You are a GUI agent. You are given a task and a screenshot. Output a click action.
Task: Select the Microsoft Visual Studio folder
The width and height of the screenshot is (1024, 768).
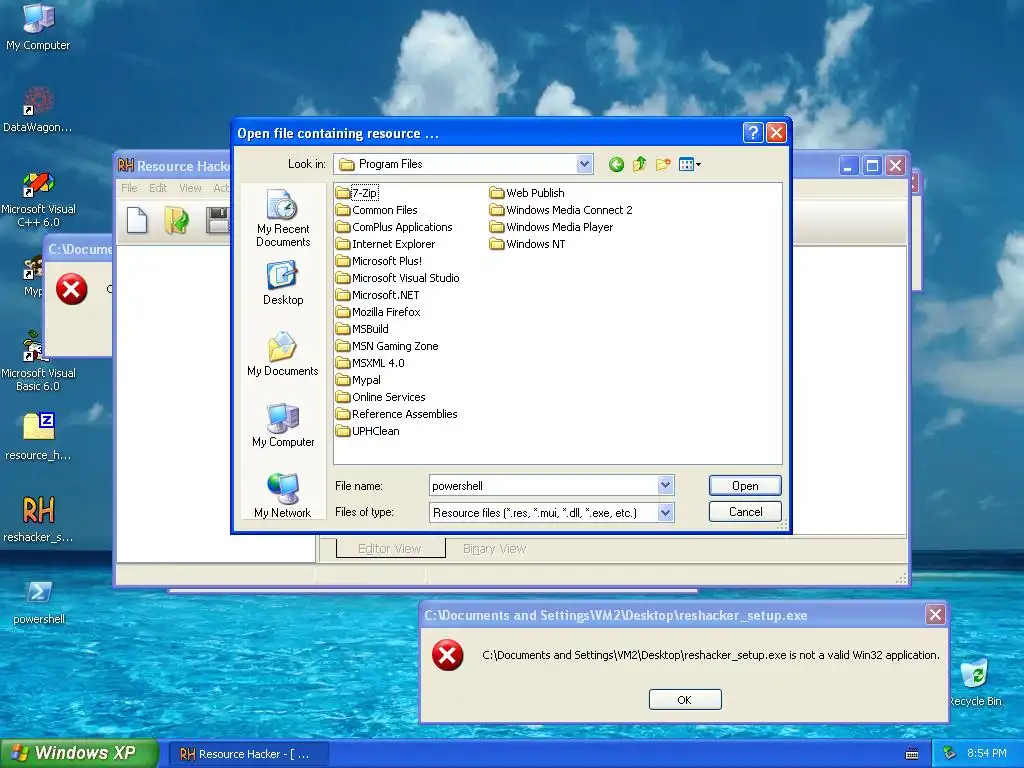click(x=398, y=278)
